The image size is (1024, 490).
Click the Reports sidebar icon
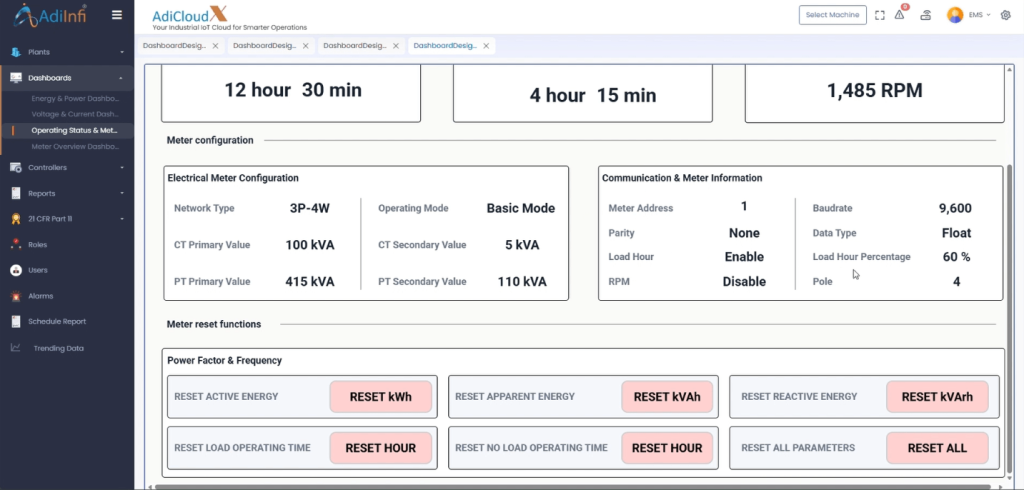[x=16, y=193]
